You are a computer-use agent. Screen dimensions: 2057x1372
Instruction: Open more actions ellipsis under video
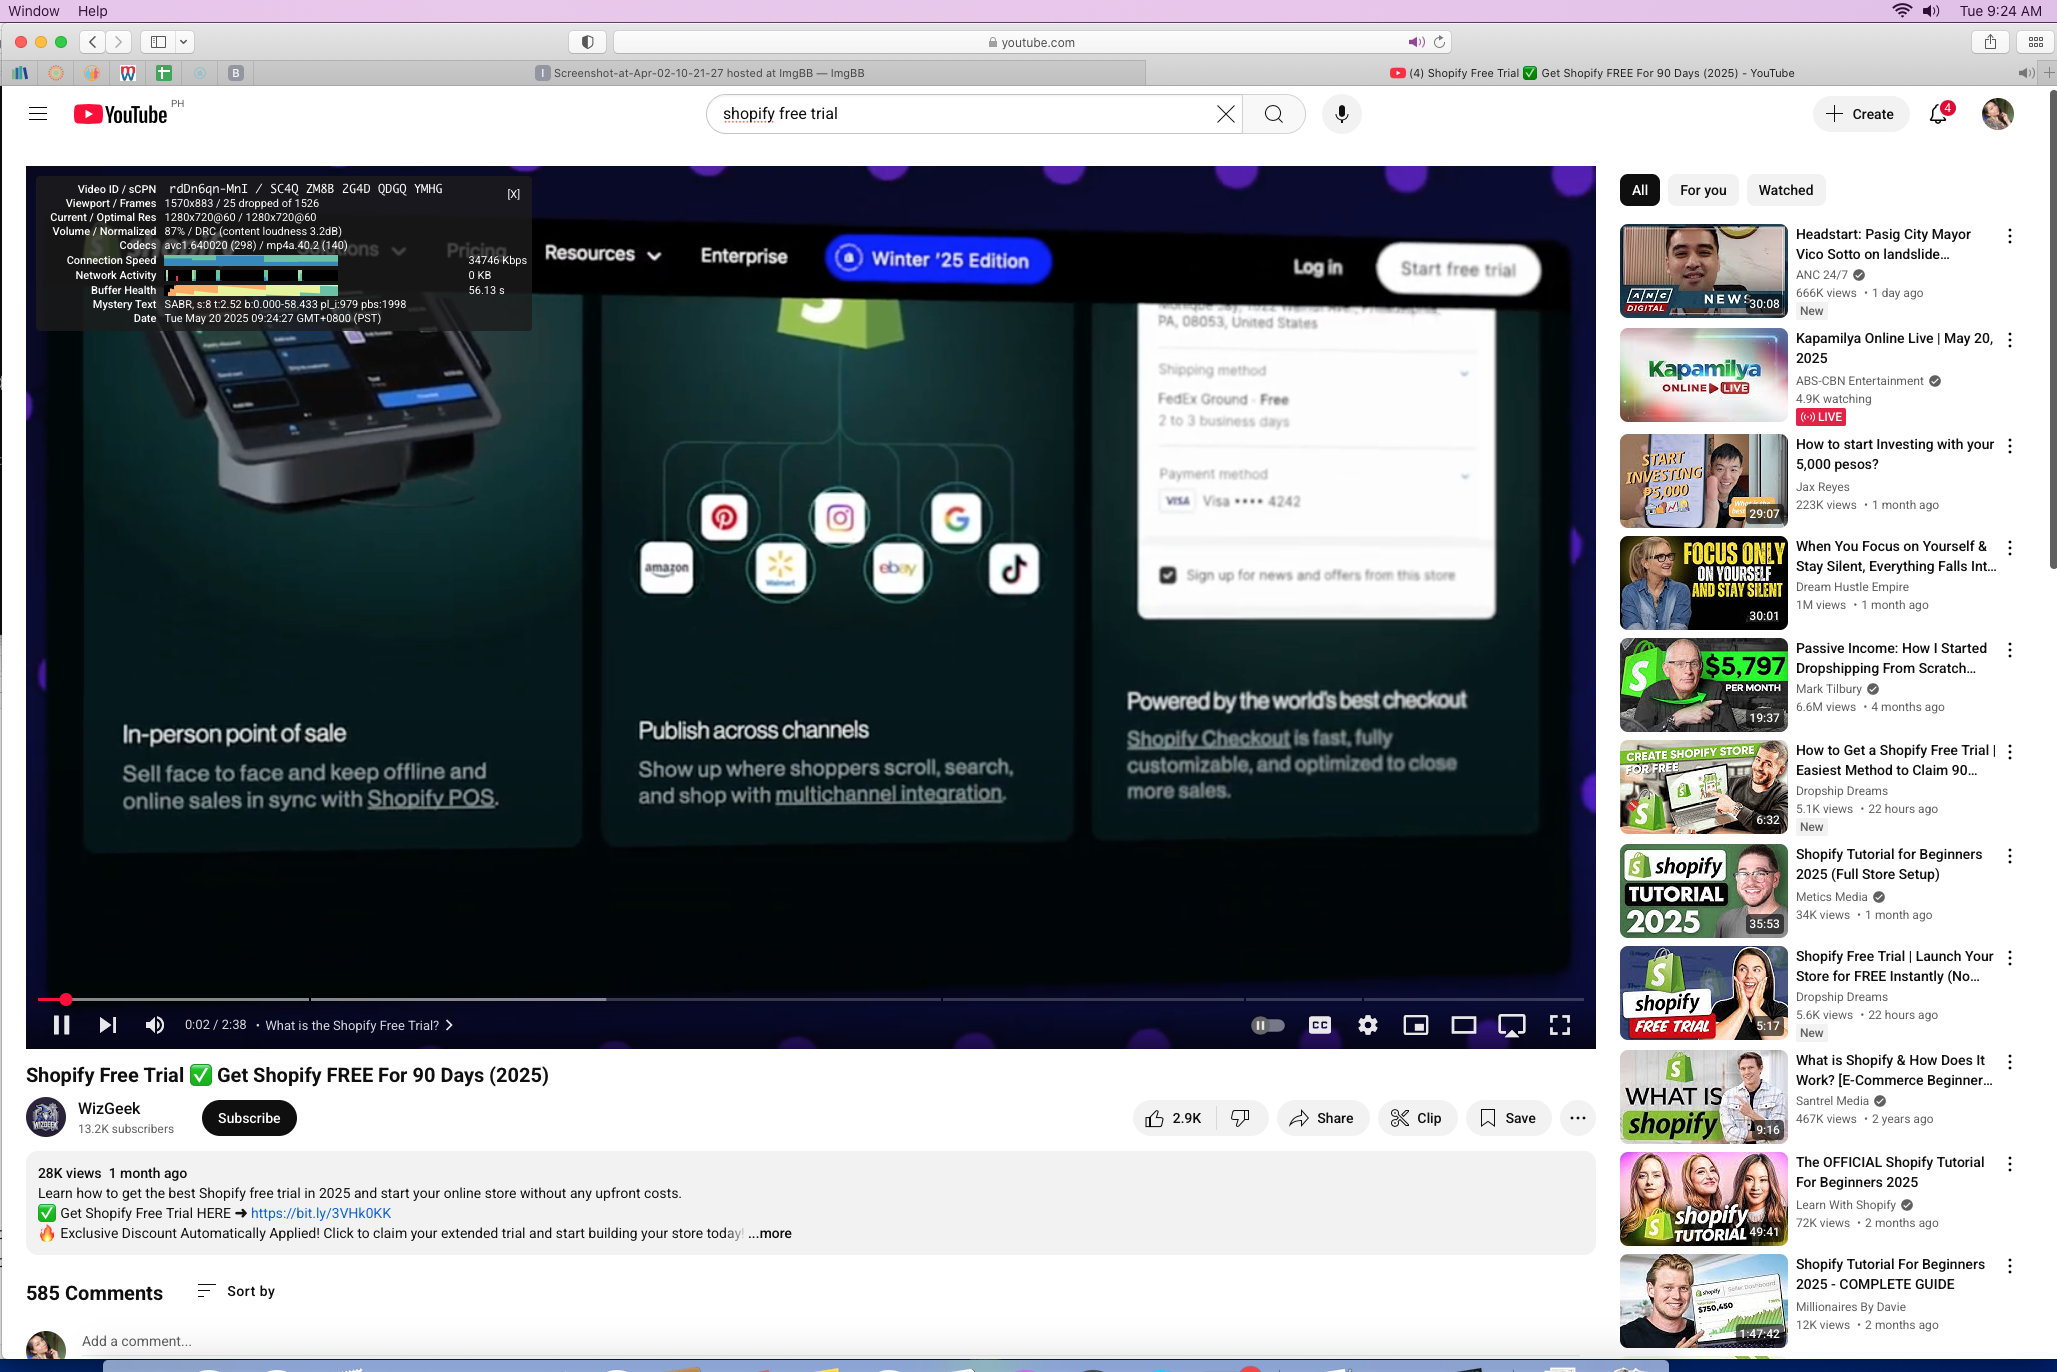(x=1577, y=1118)
